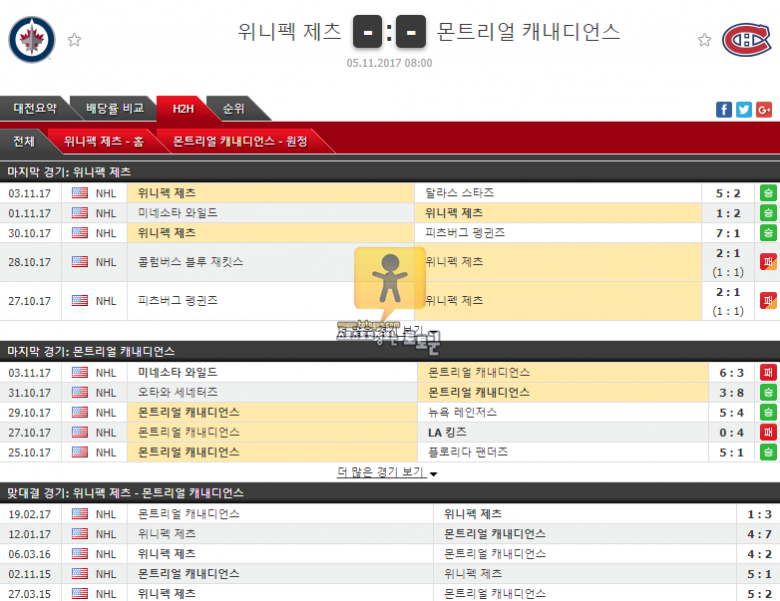Click date 06.03.16 in head-to-head table

pos(29,554)
